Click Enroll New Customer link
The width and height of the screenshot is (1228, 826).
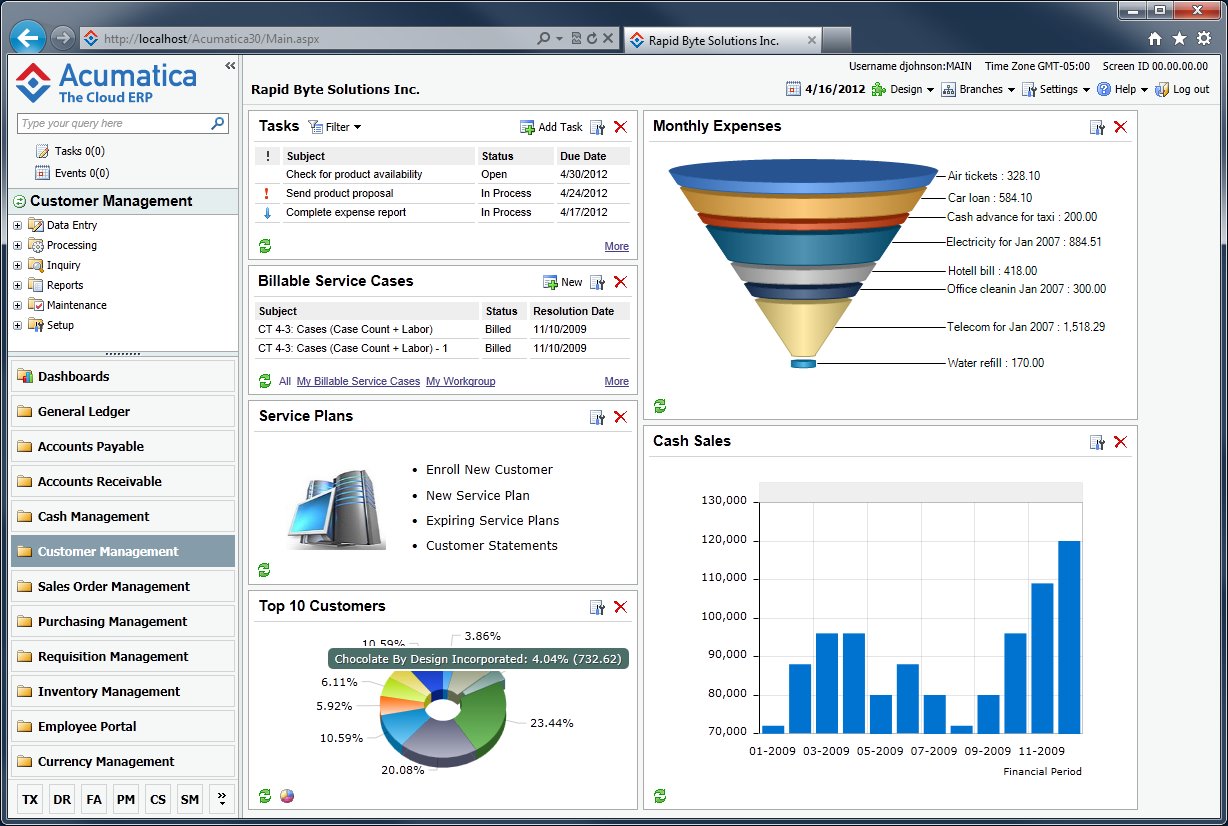click(x=489, y=469)
